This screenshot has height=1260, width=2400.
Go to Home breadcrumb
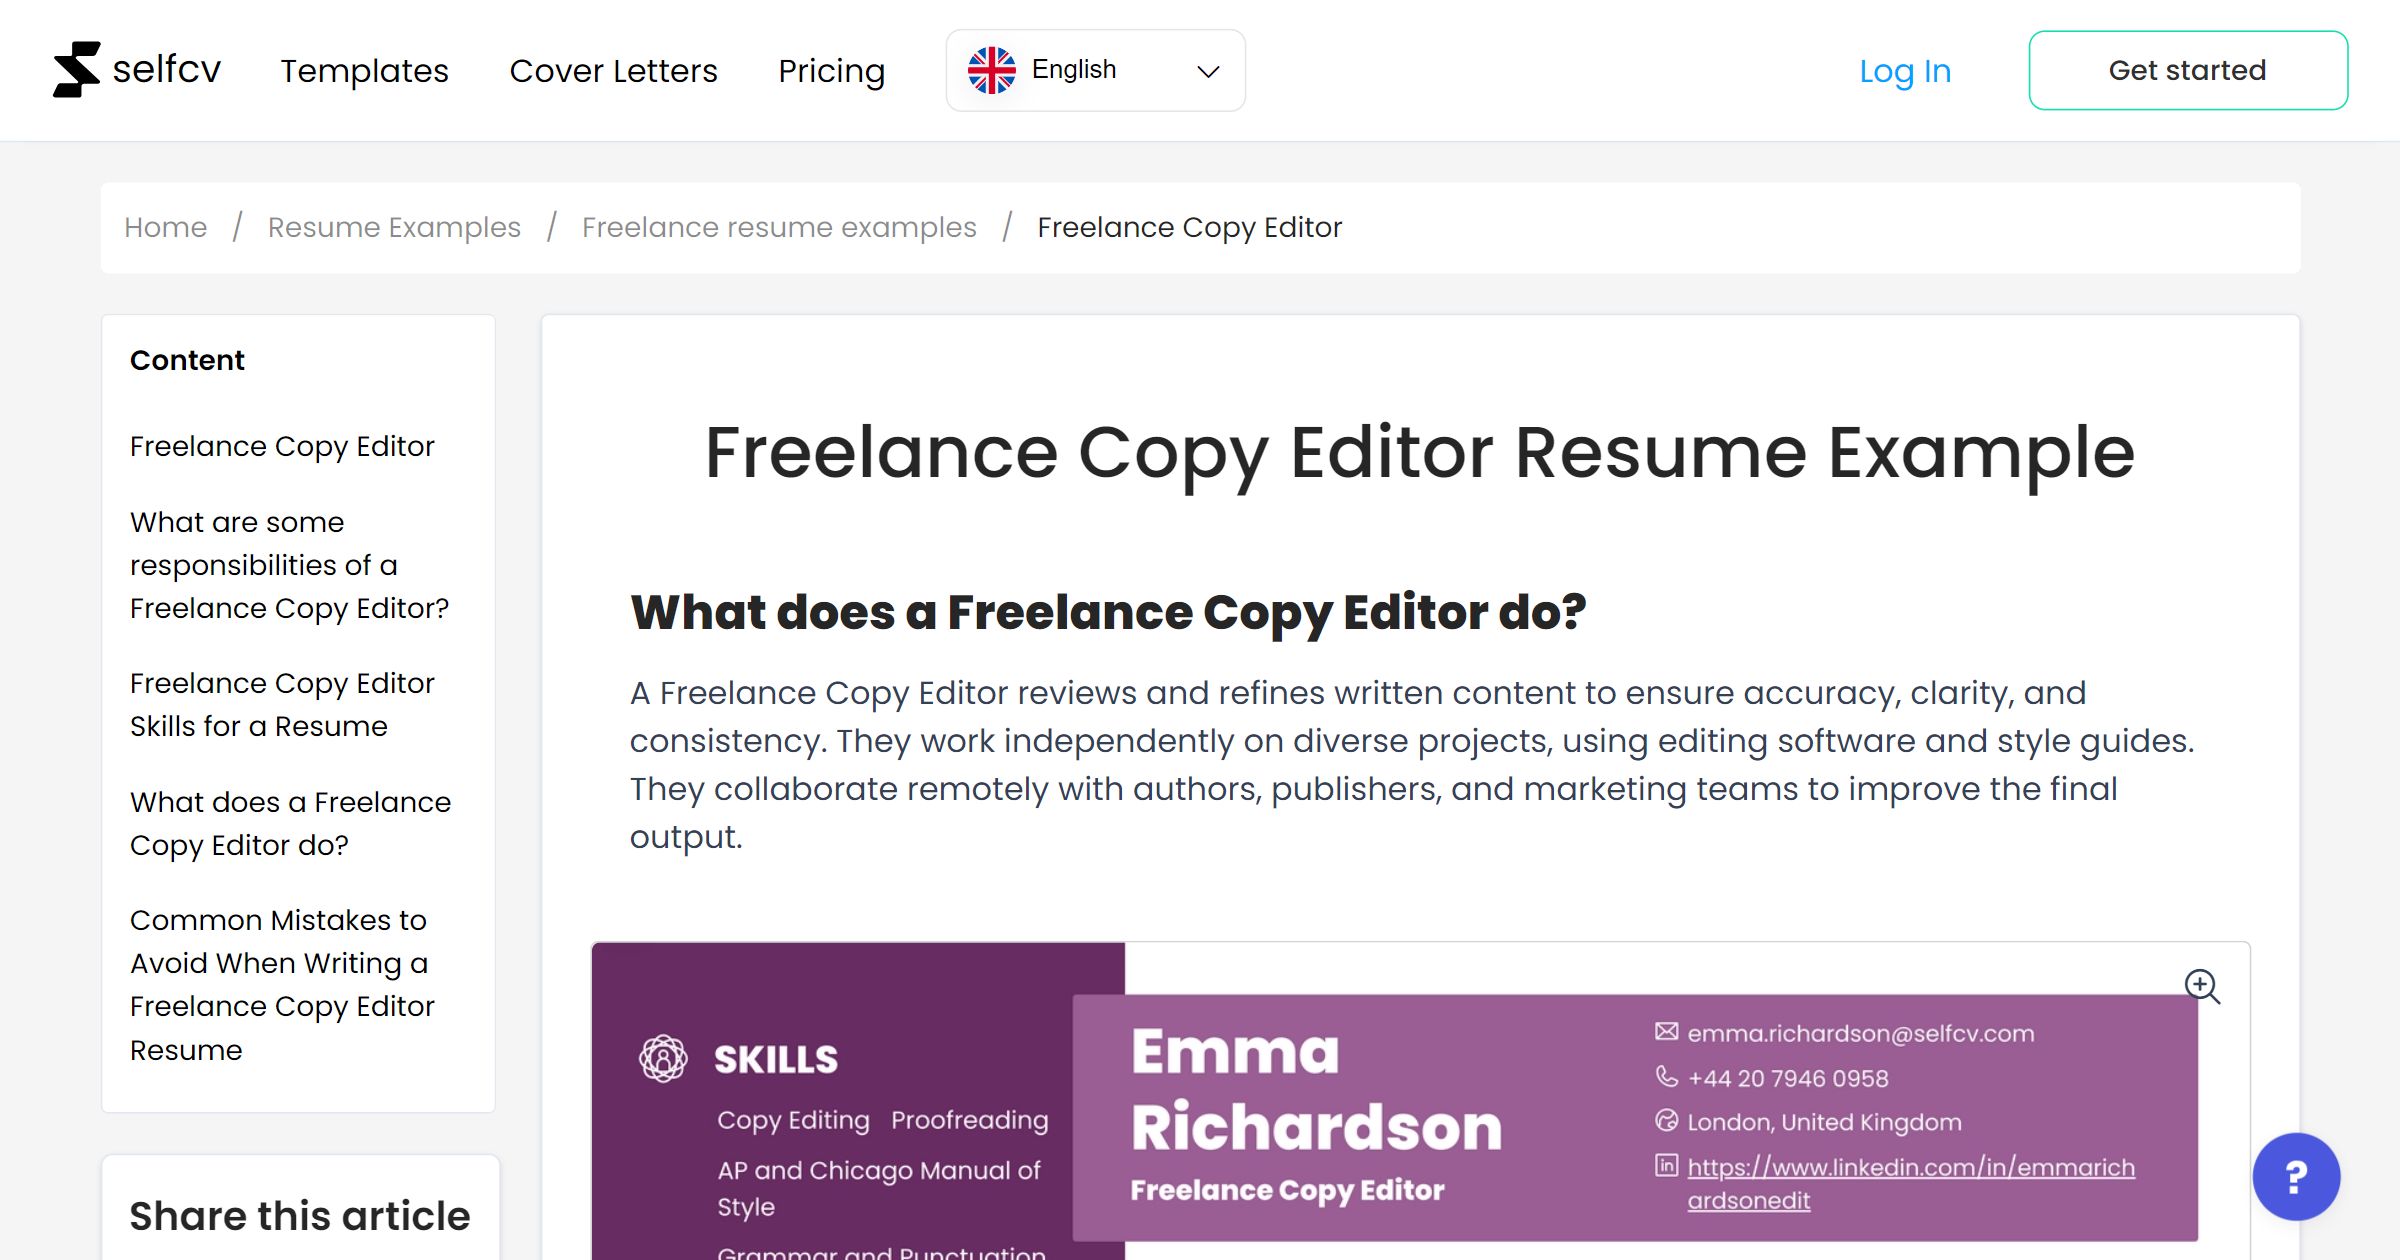click(x=165, y=227)
